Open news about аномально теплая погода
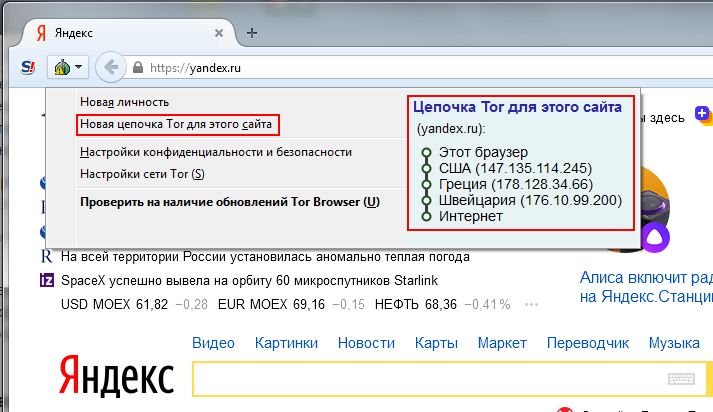 265,257
